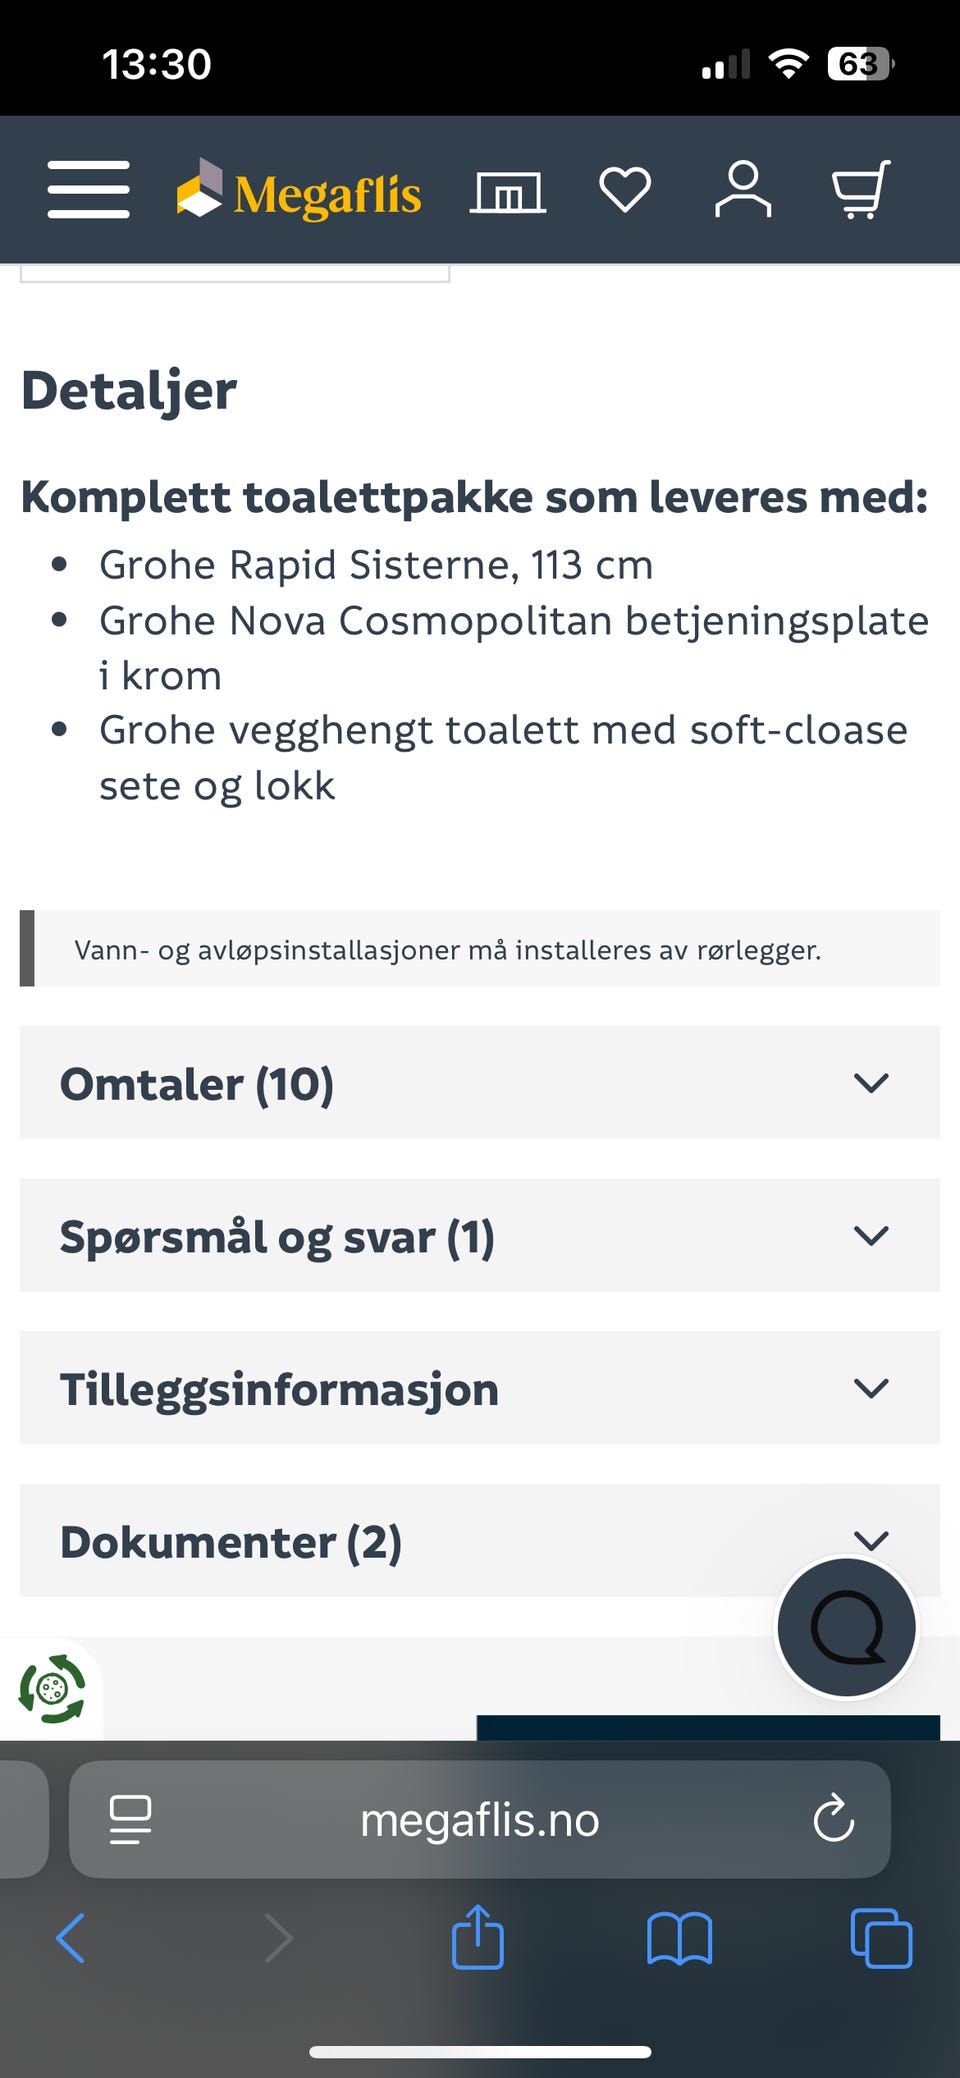Open the chat bubble widget
Viewport: 960px width, 2078px height.
coord(846,1627)
